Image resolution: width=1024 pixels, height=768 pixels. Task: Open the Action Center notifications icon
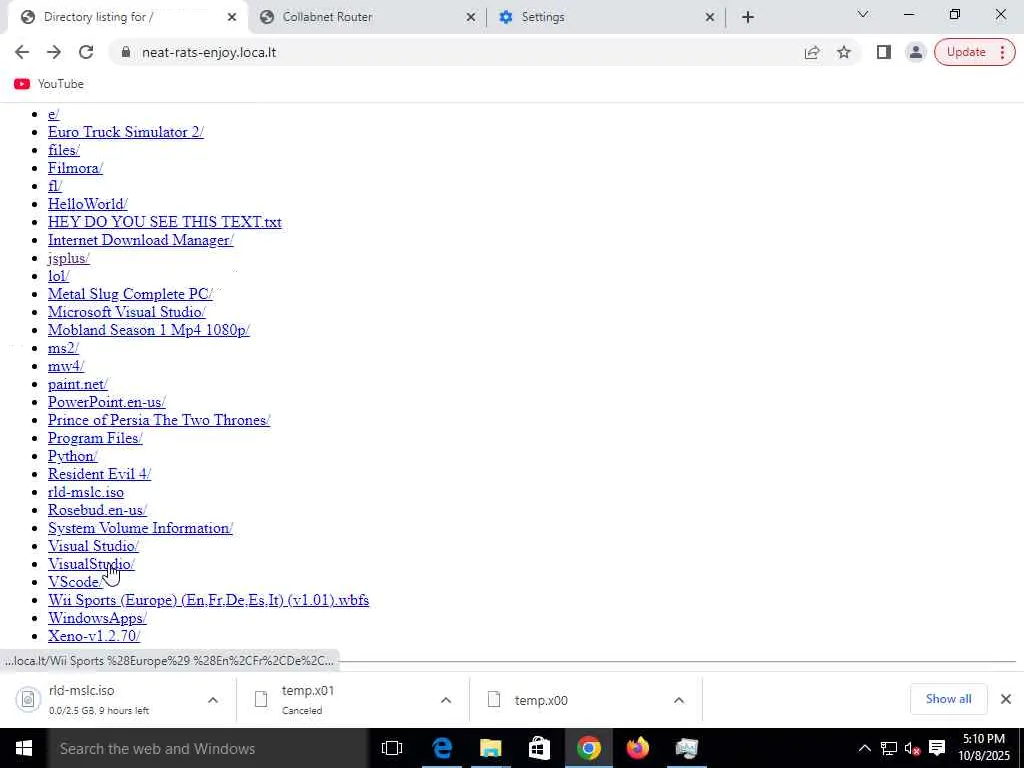click(937, 748)
